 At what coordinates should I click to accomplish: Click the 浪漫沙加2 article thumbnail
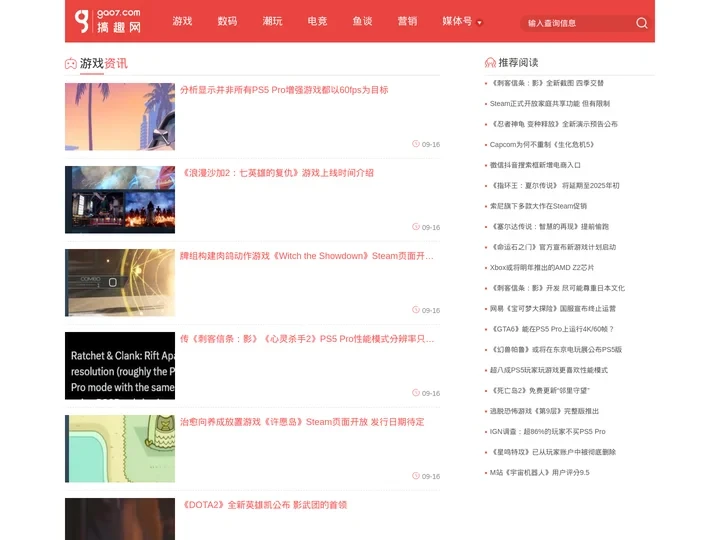(120, 200)
